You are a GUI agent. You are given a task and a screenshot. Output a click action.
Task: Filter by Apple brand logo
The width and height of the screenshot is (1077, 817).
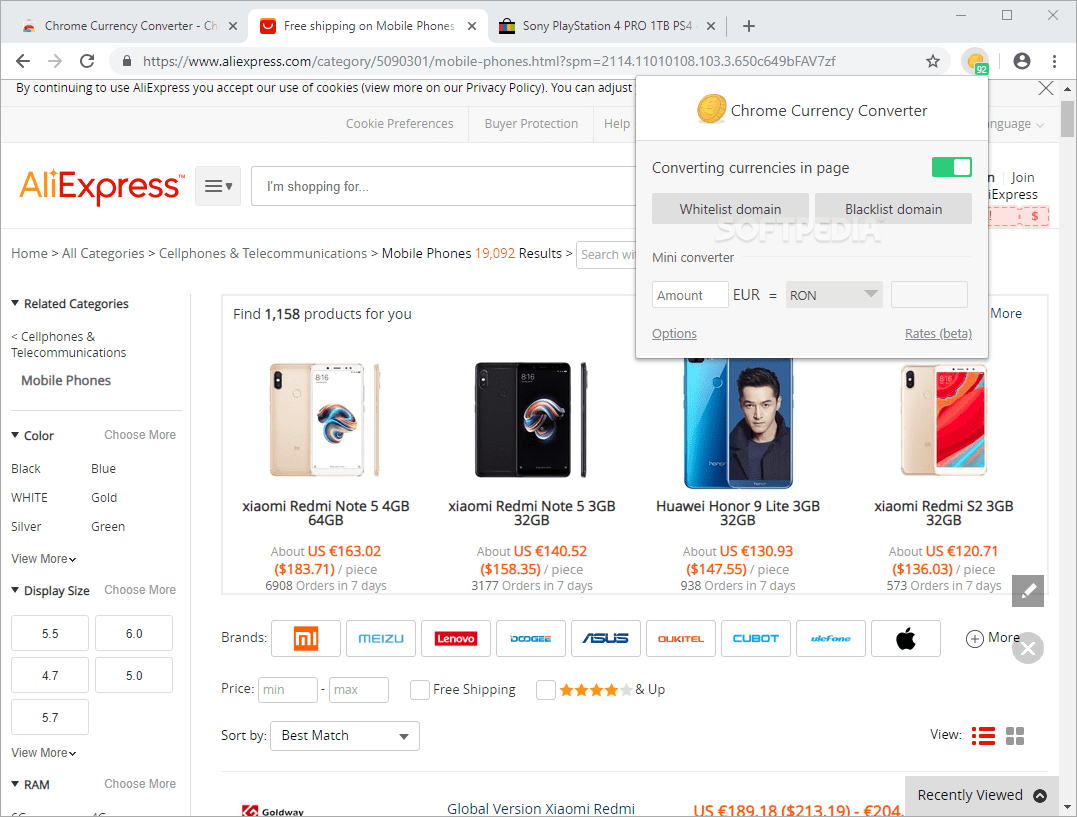(x=905, y=638)
